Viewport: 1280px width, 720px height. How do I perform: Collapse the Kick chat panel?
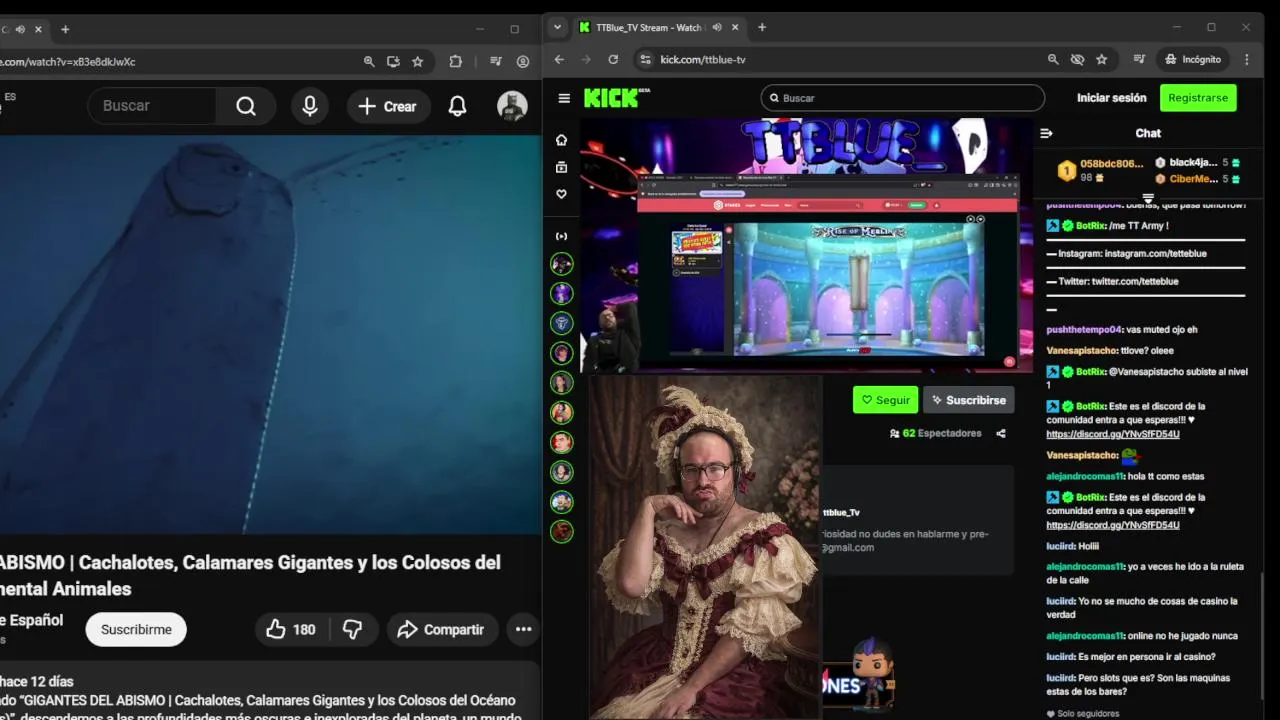click(x=1046, y=133)
